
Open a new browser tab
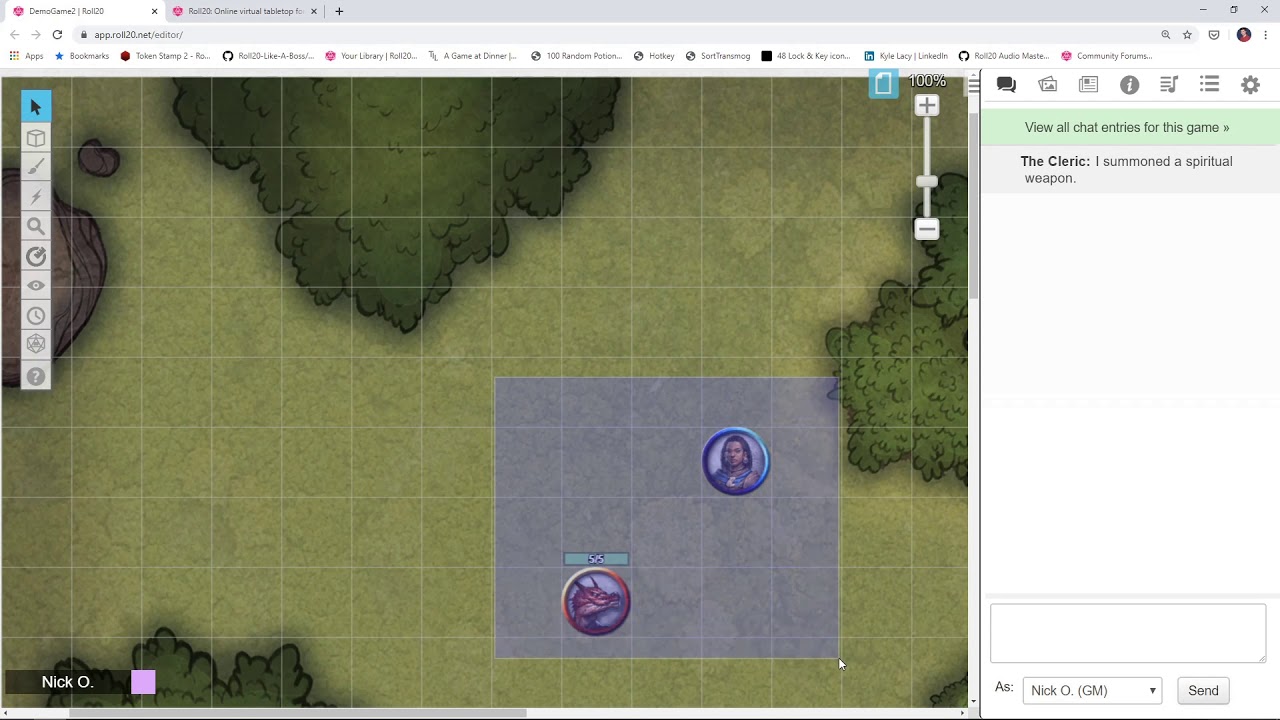pyautogui.click(x=339, y=11)
